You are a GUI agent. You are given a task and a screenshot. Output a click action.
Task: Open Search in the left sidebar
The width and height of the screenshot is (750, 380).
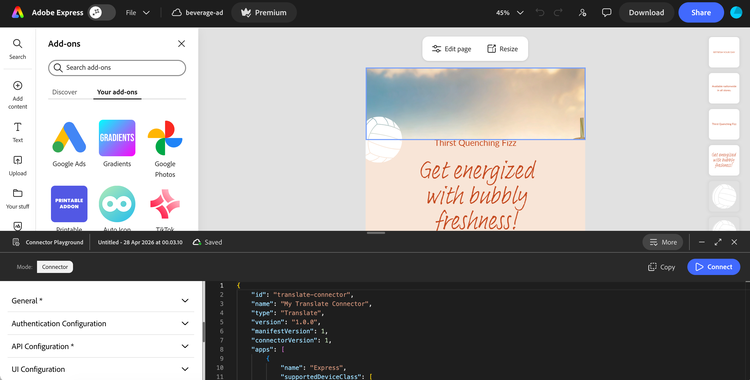coord(17,49)
